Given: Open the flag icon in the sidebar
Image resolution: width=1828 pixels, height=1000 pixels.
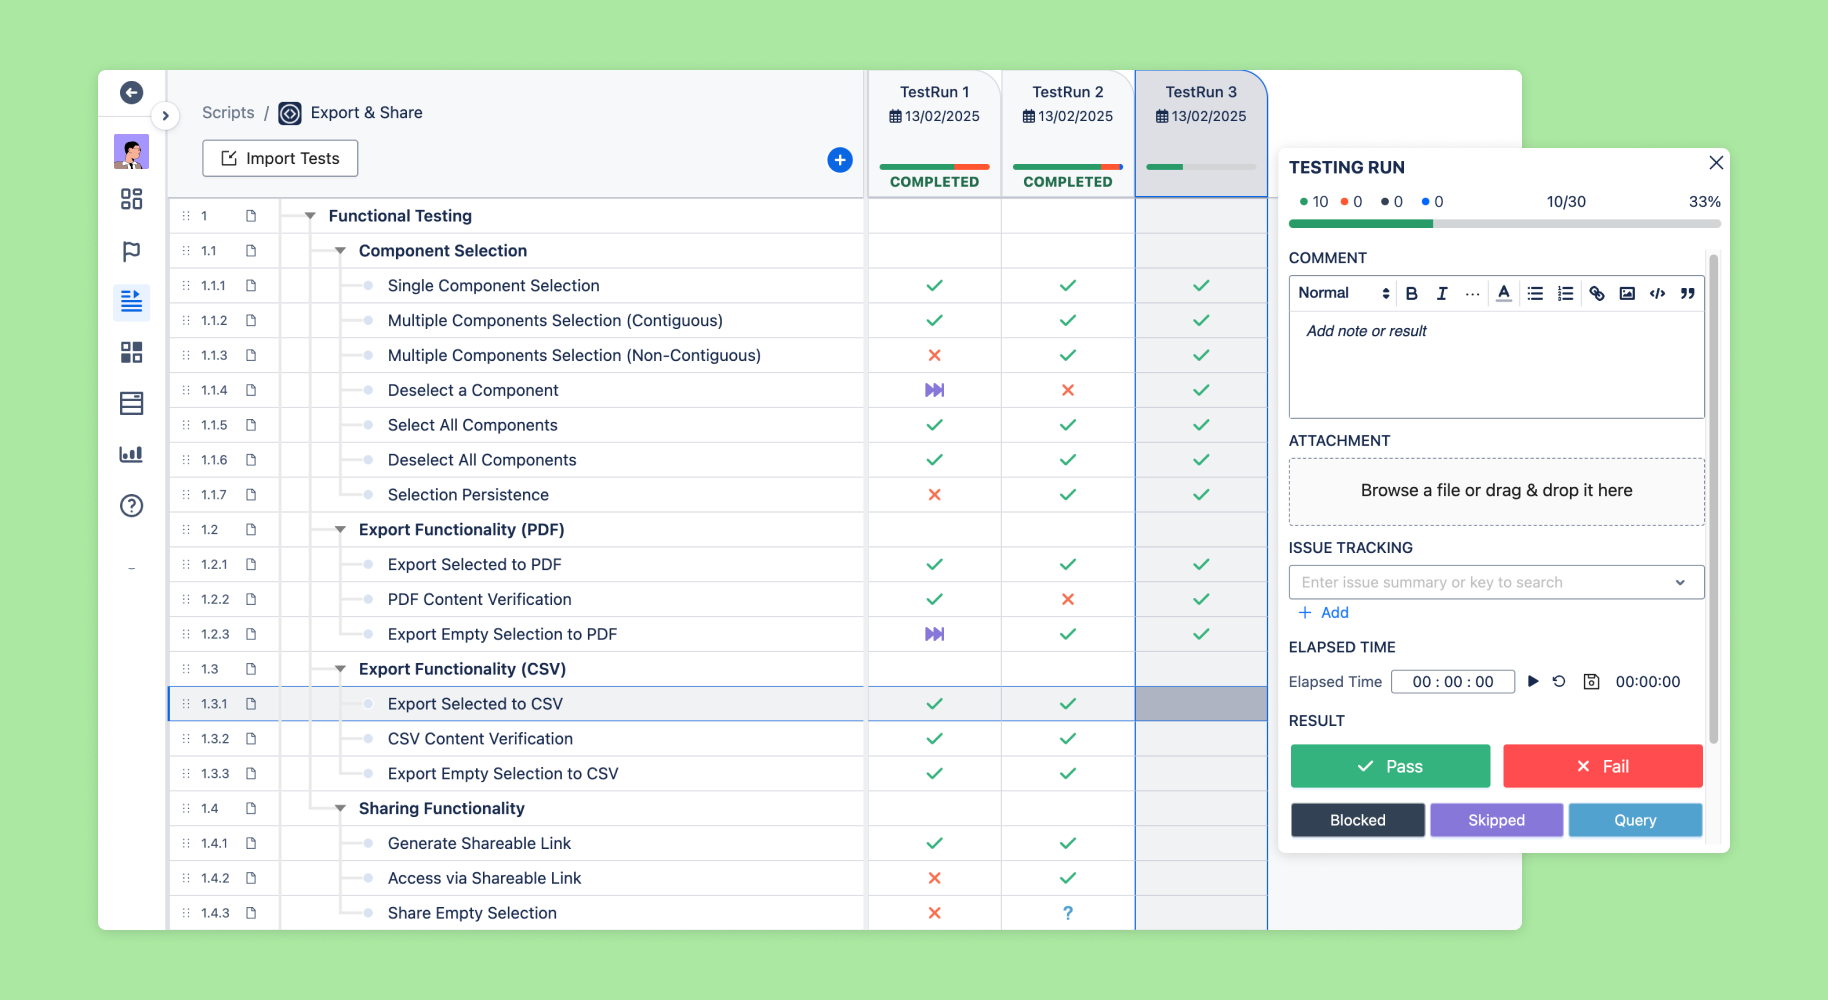Looking at the screenshot, I should pyautogui.click(x=131, y=251).
